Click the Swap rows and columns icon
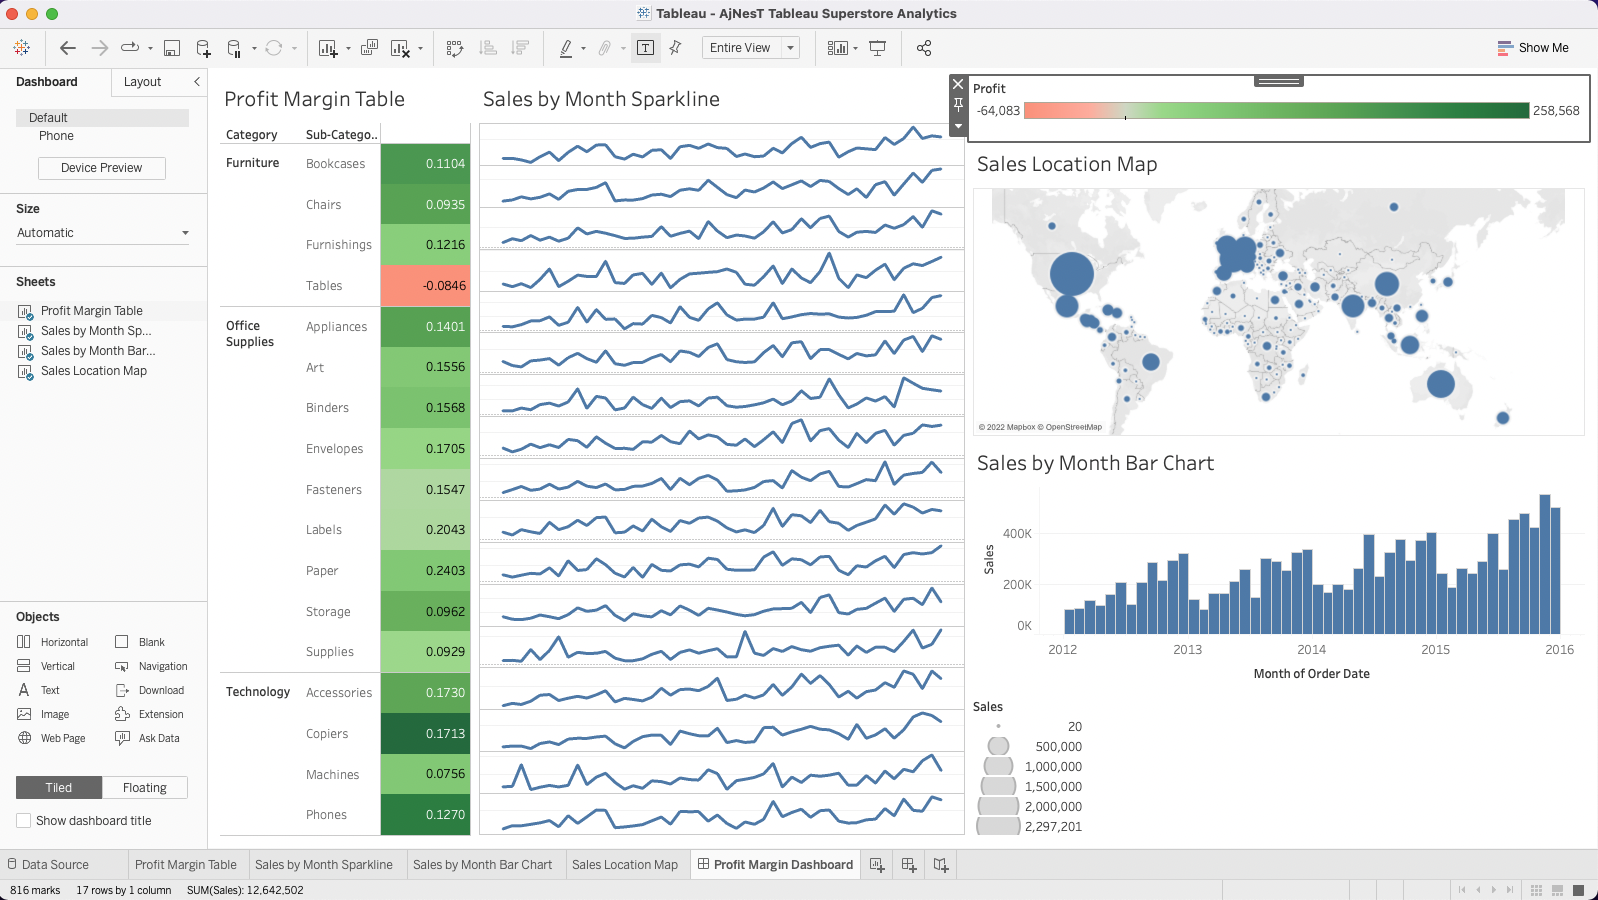This screenshot has height=900, width=1598. tap(455, 48)
